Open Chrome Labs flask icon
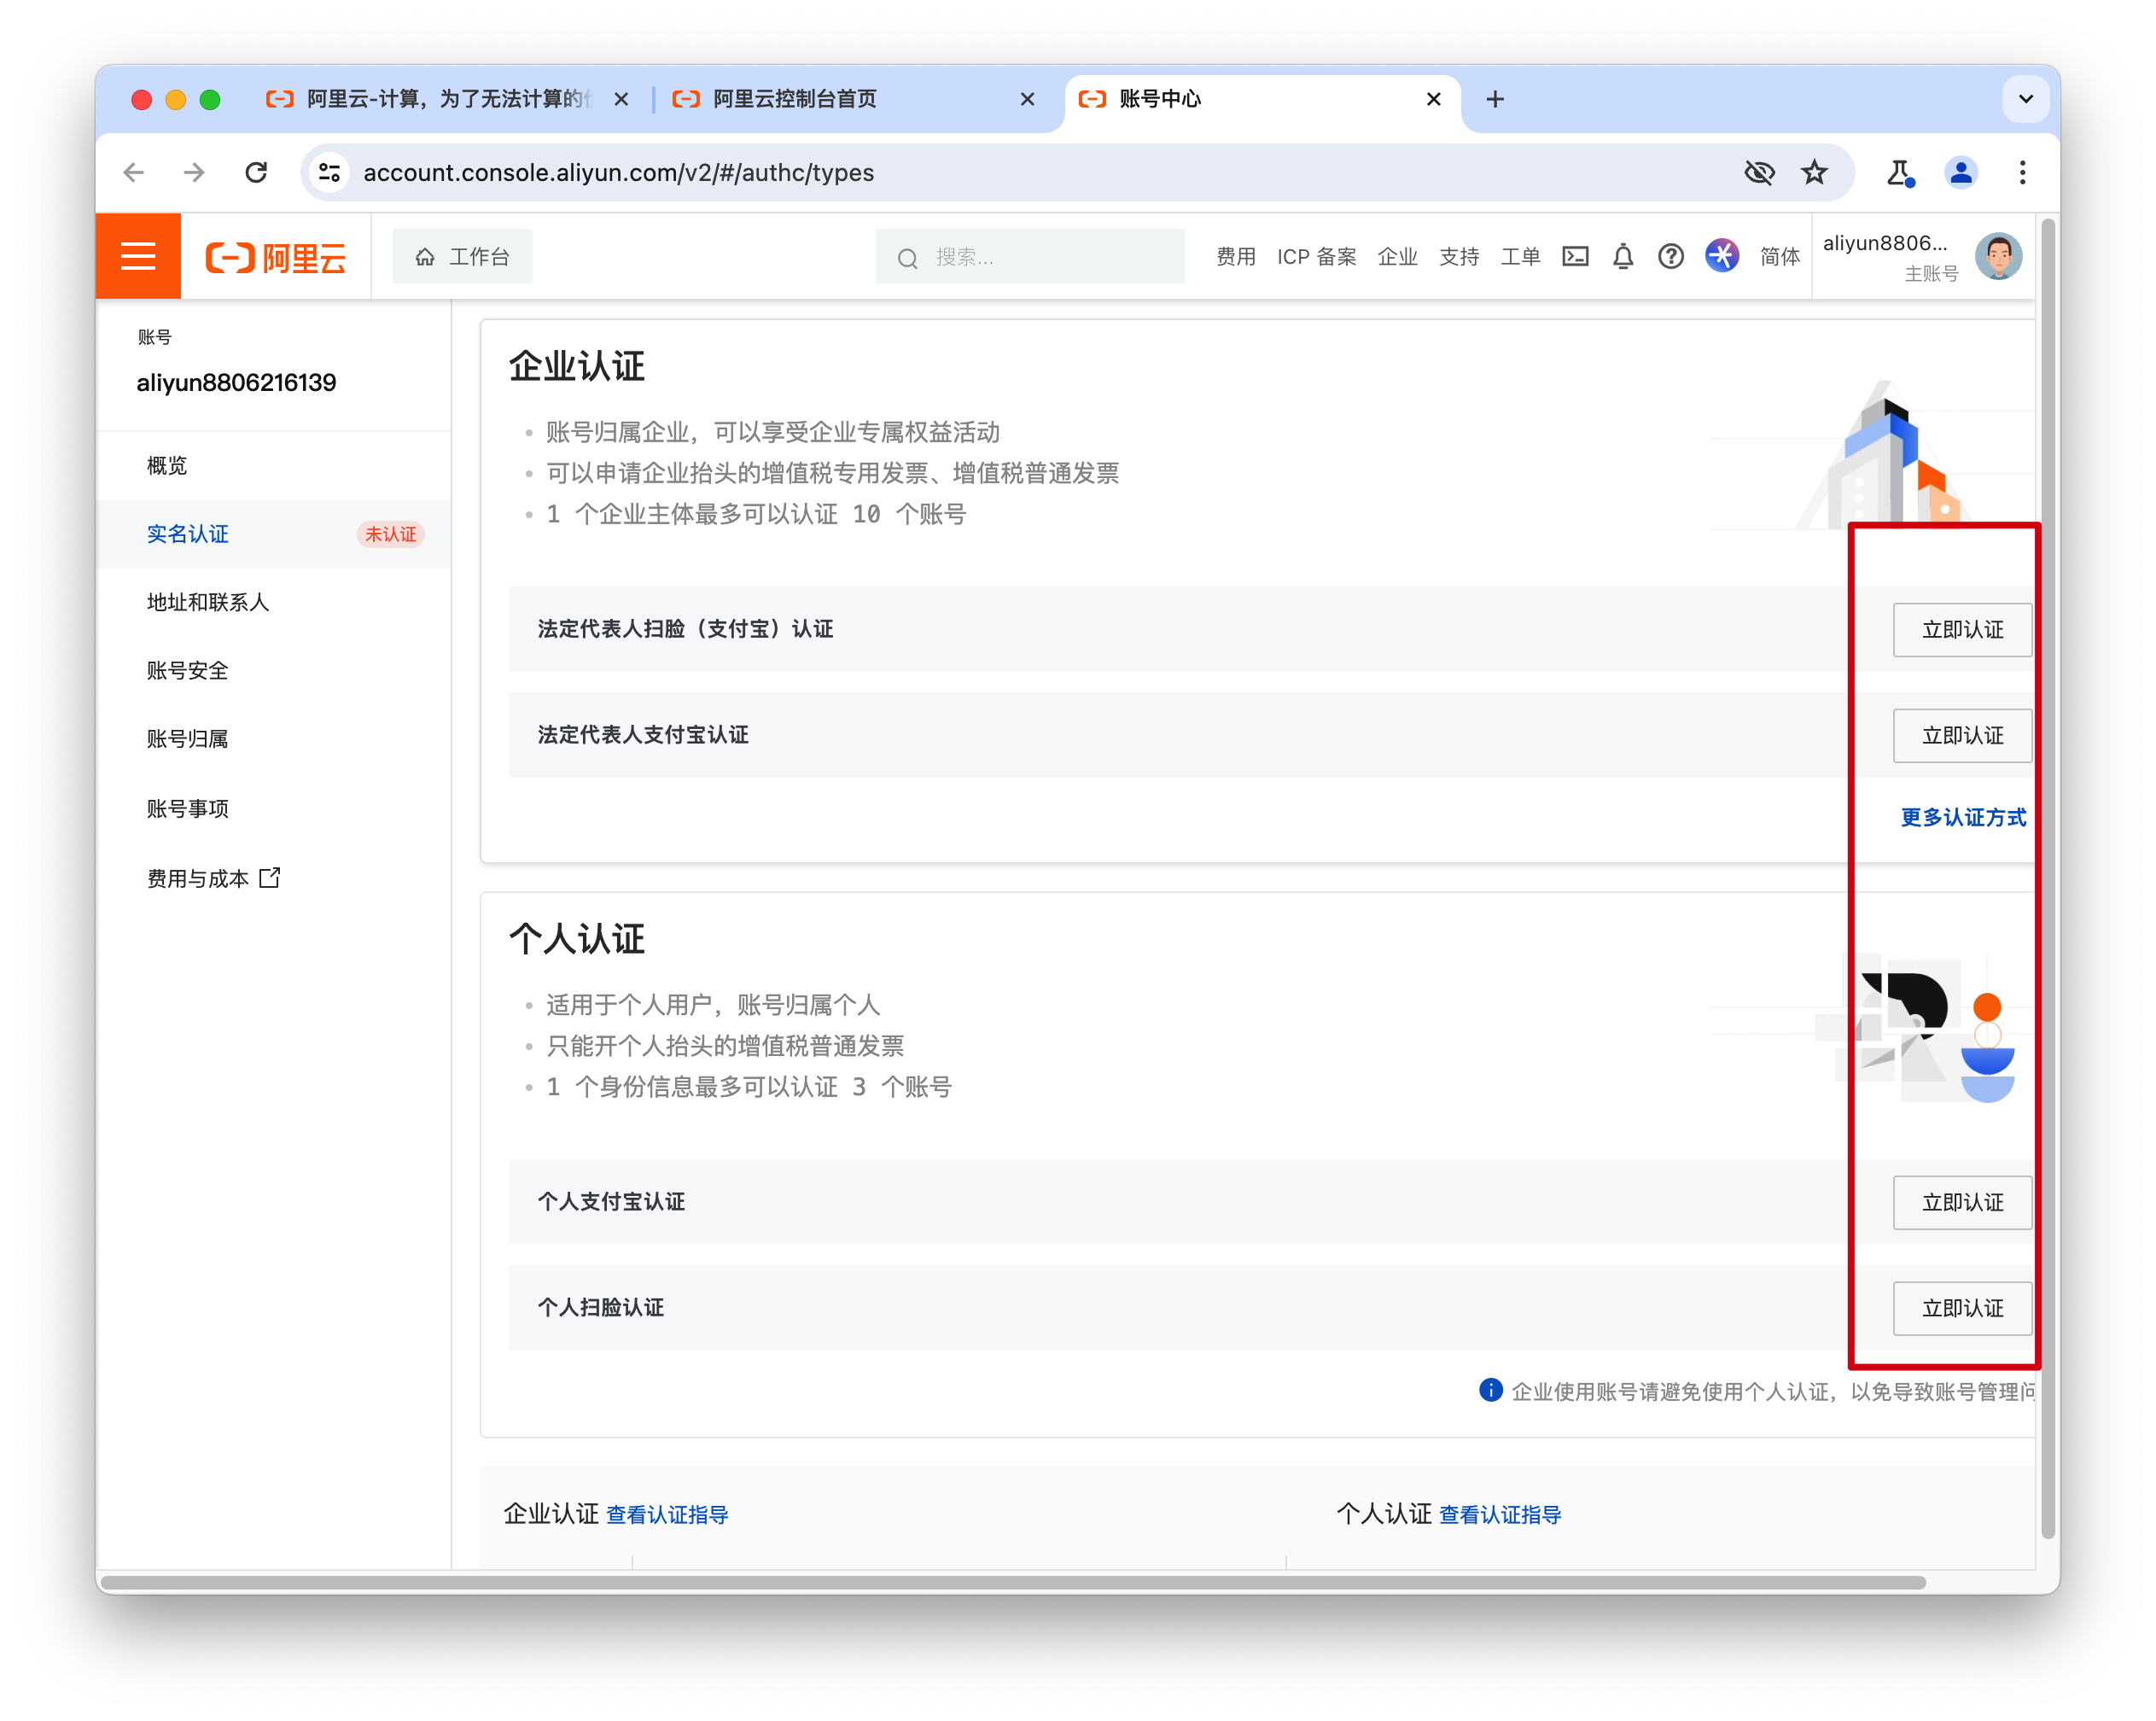The height and width of the screenshot is (1721, 2156). click(1899, 173)
